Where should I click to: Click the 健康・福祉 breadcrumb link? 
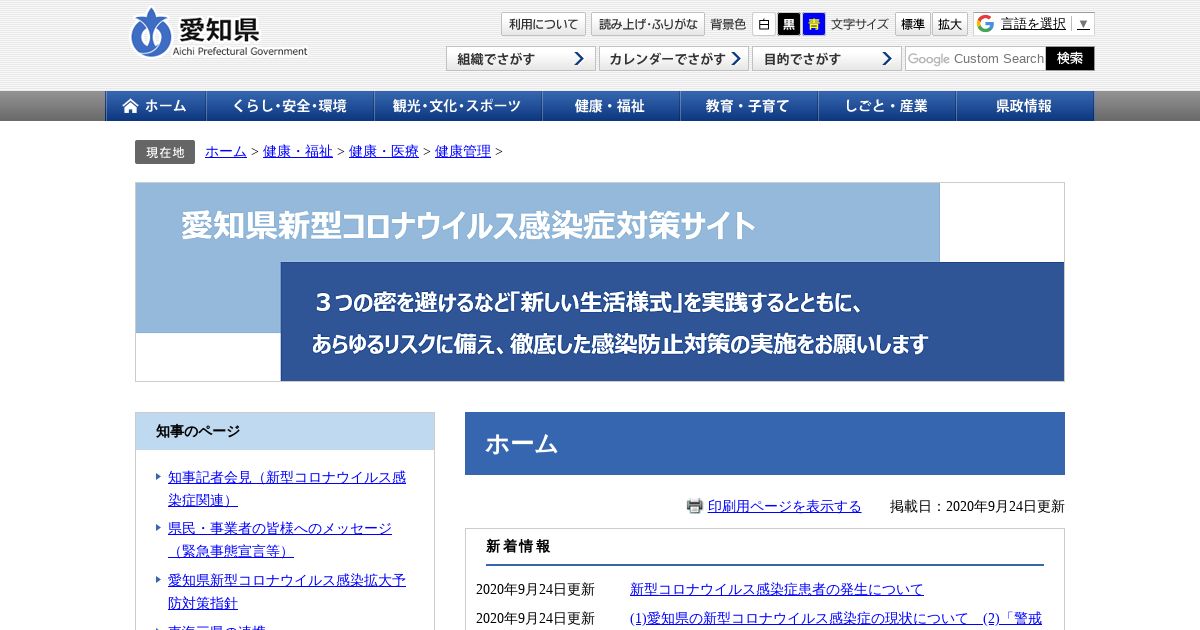click(298, 152)
